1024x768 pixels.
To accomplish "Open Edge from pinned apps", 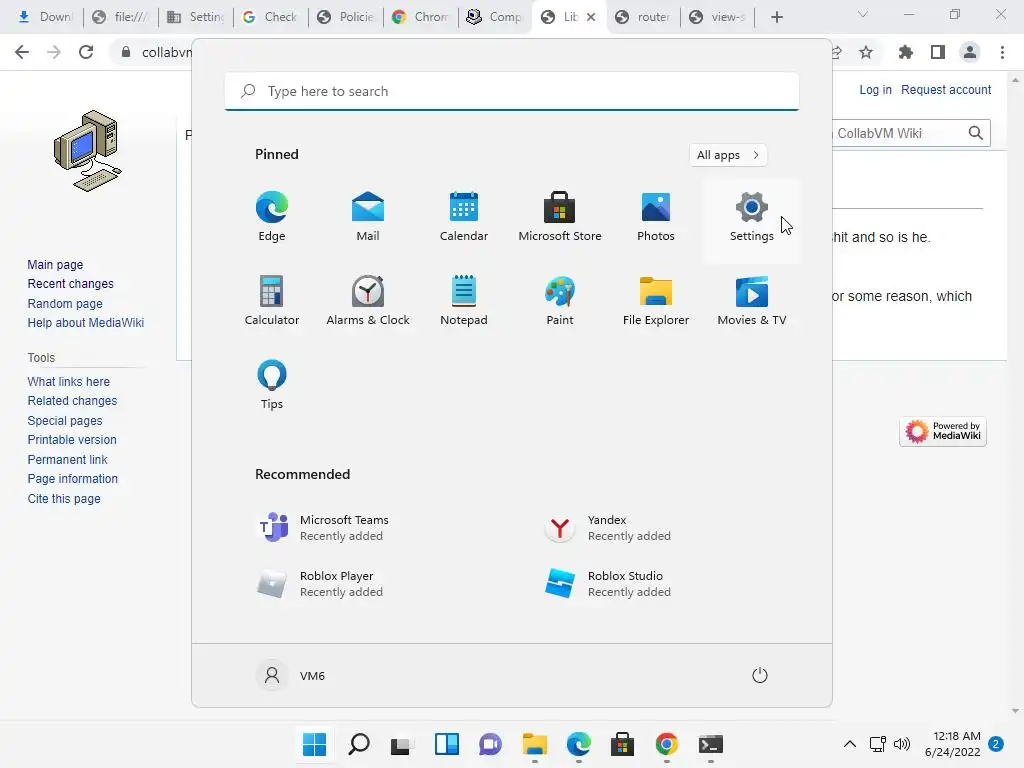I will [x=272, y=217].
